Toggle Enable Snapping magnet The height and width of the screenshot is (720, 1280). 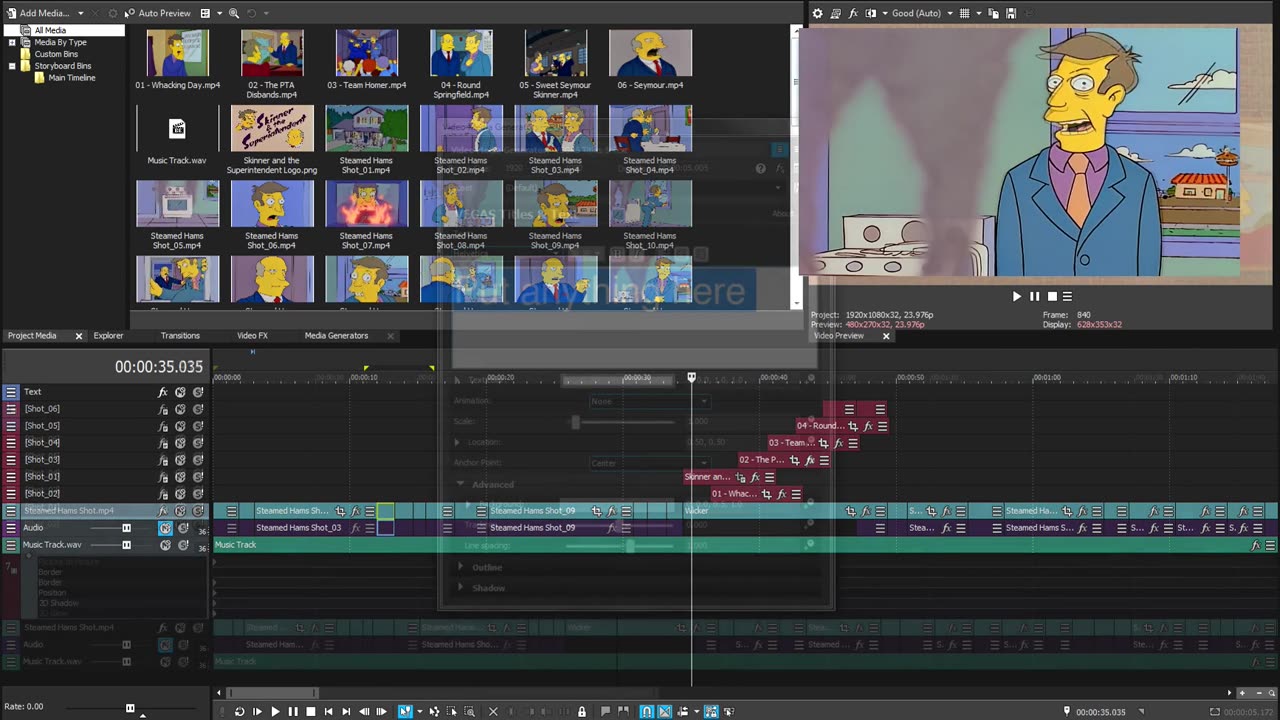point(647,712)
